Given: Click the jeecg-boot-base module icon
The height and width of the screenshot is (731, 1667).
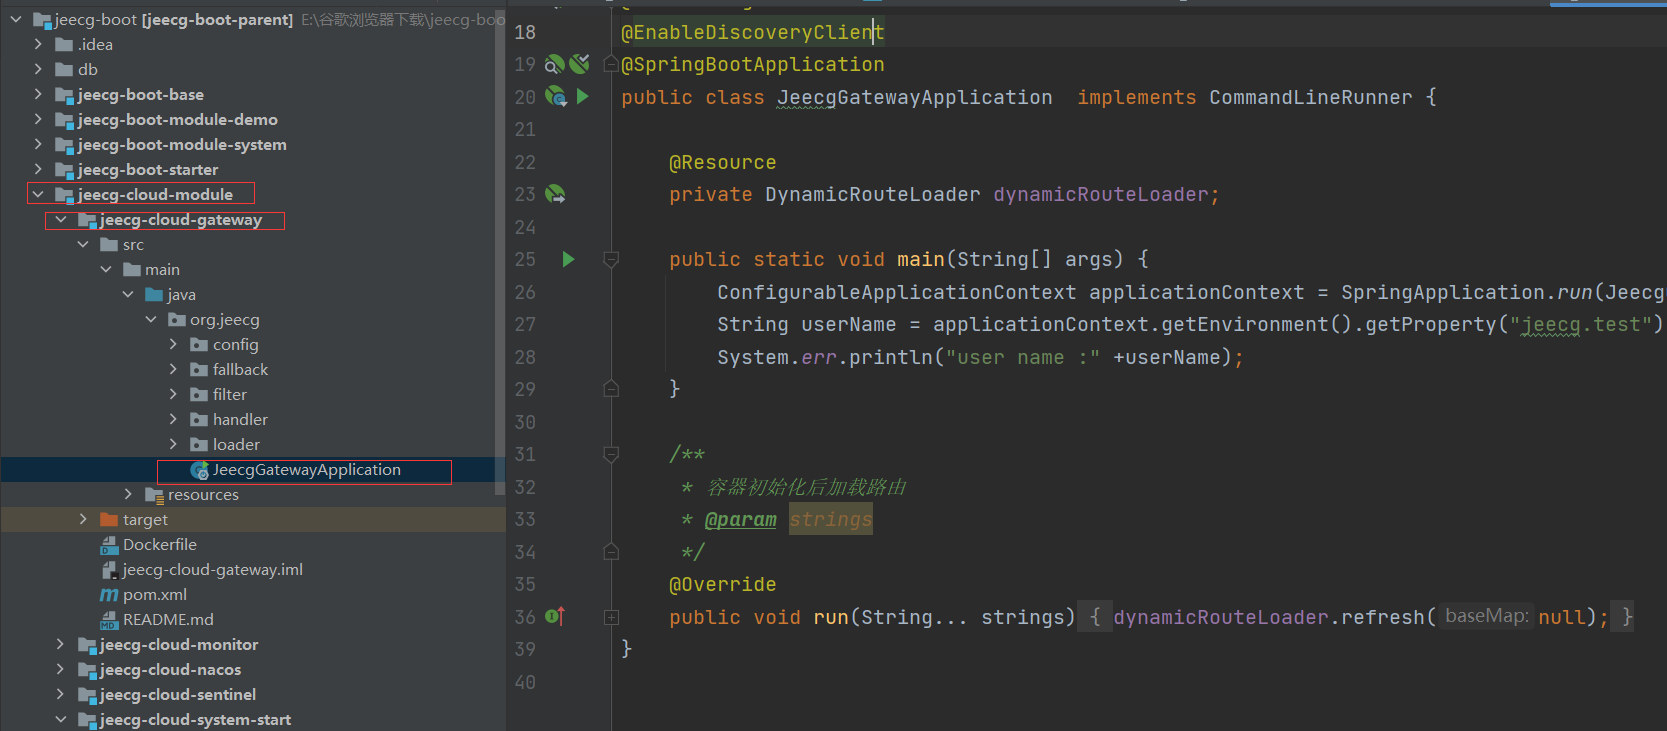Looking at the screenshot, I should pyautogui.click(x=64, y=95).
